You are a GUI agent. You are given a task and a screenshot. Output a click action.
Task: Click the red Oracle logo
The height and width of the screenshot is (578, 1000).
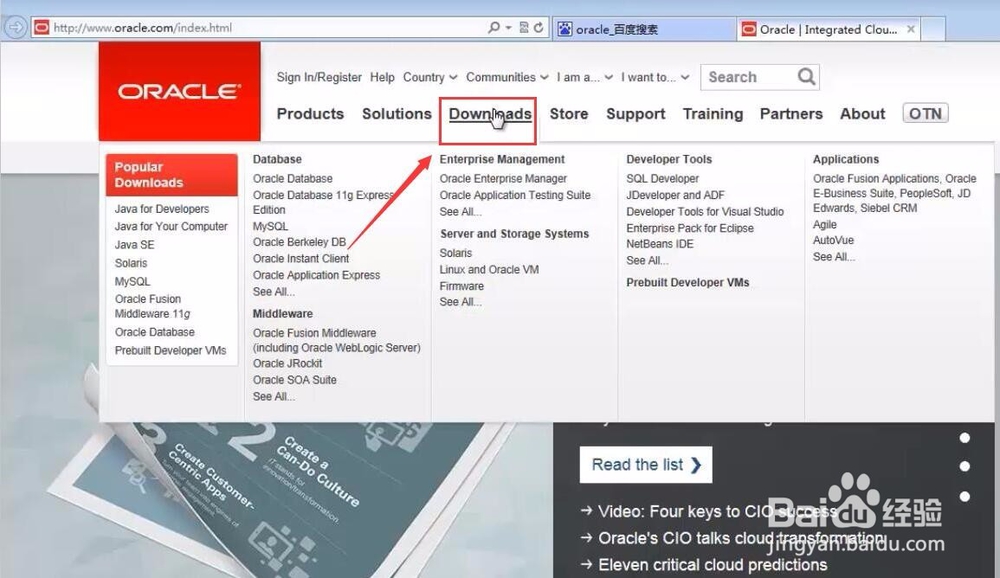(179, 91)
